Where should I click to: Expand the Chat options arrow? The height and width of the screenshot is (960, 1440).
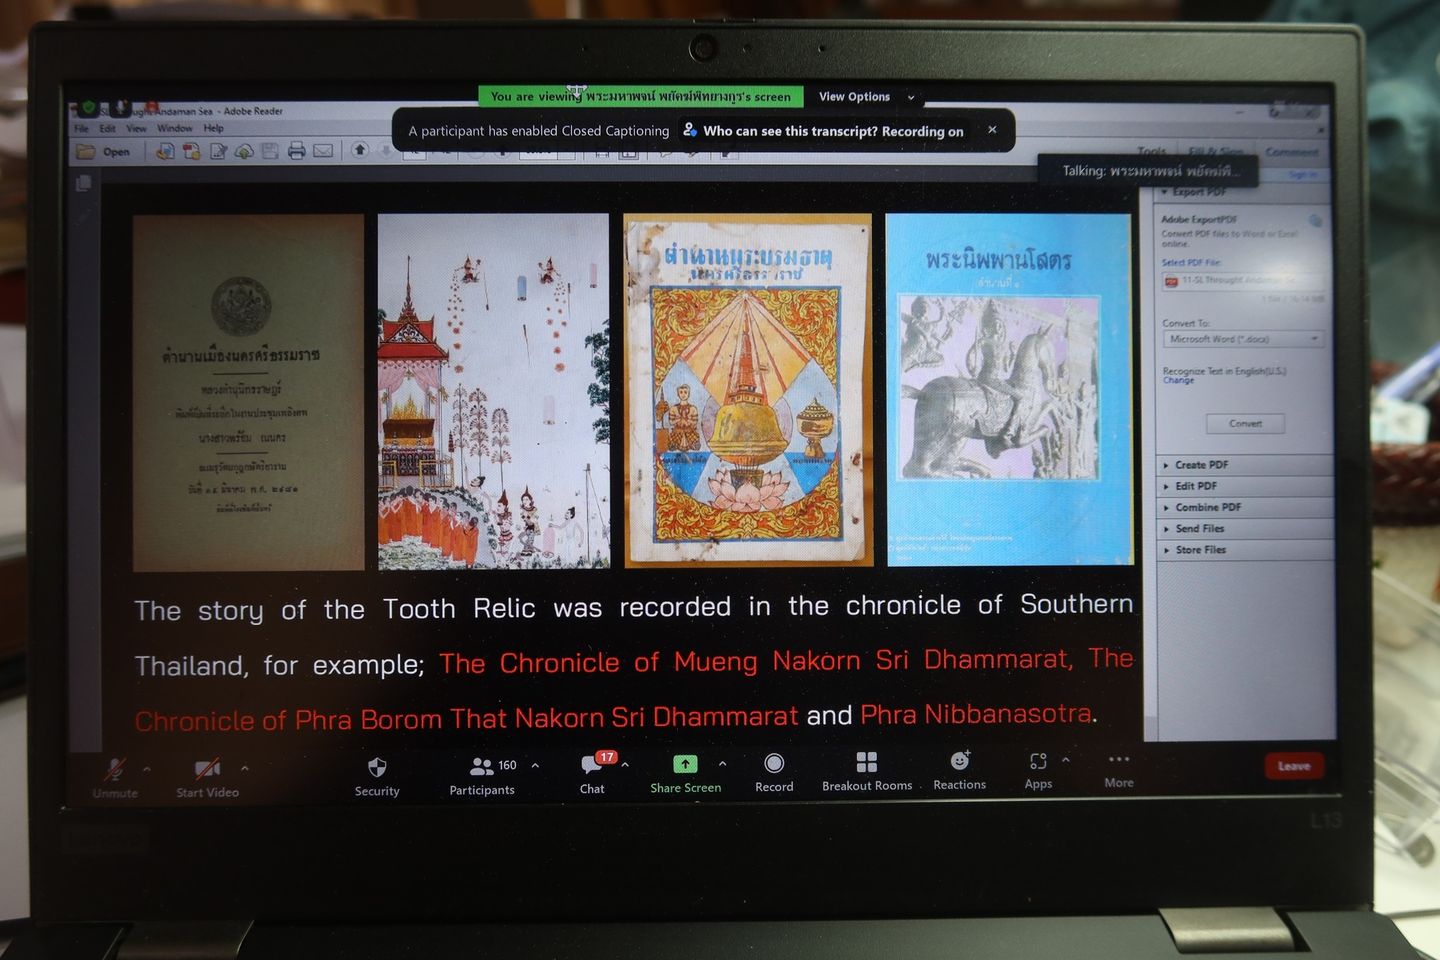(x=625, y=765)
